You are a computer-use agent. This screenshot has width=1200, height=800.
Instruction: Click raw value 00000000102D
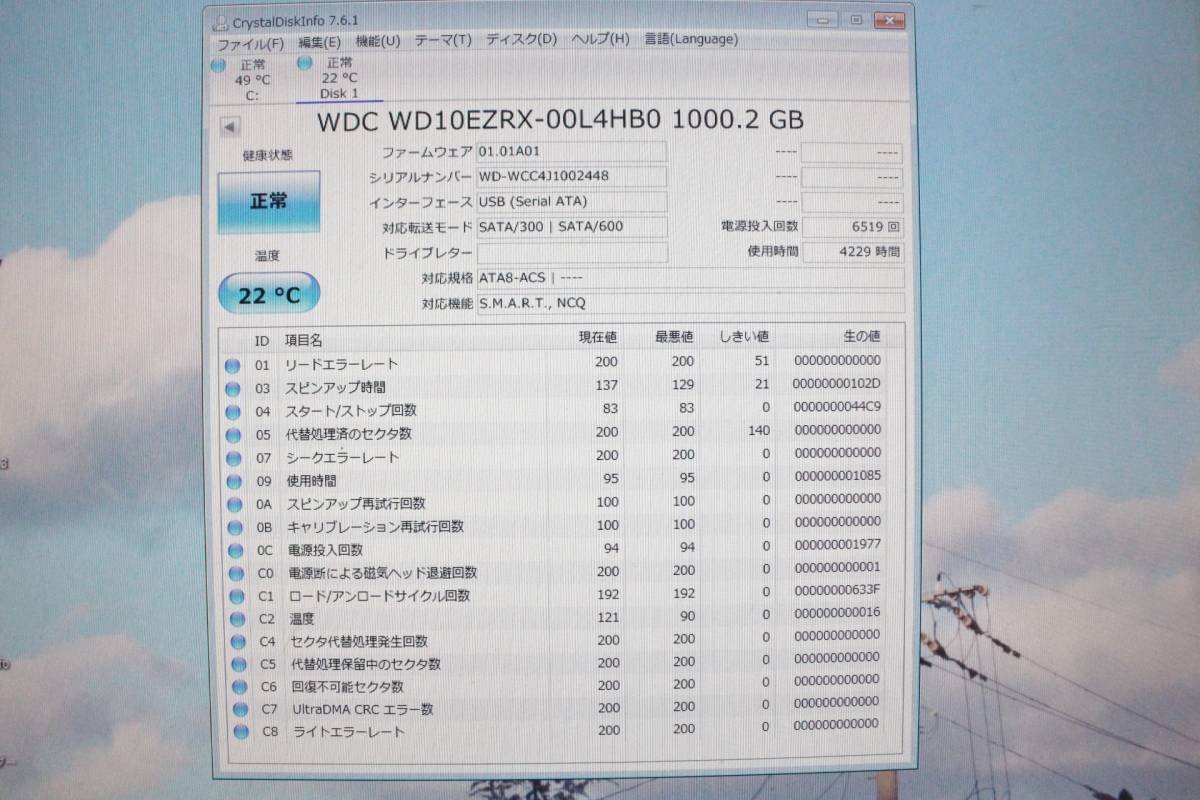pyautogui.click(x=836, y=384)
